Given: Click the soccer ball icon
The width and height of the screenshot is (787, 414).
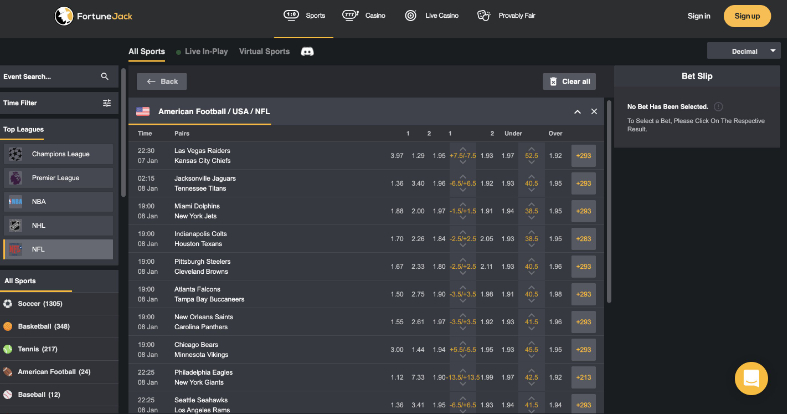Looking at the screenshot, I should coord(8,304).
